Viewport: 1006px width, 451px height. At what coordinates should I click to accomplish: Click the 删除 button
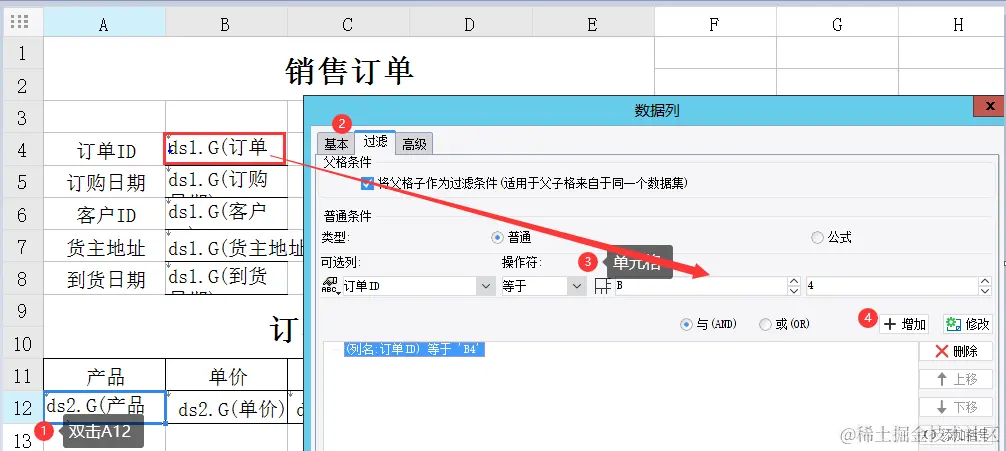tap(956, 351)
